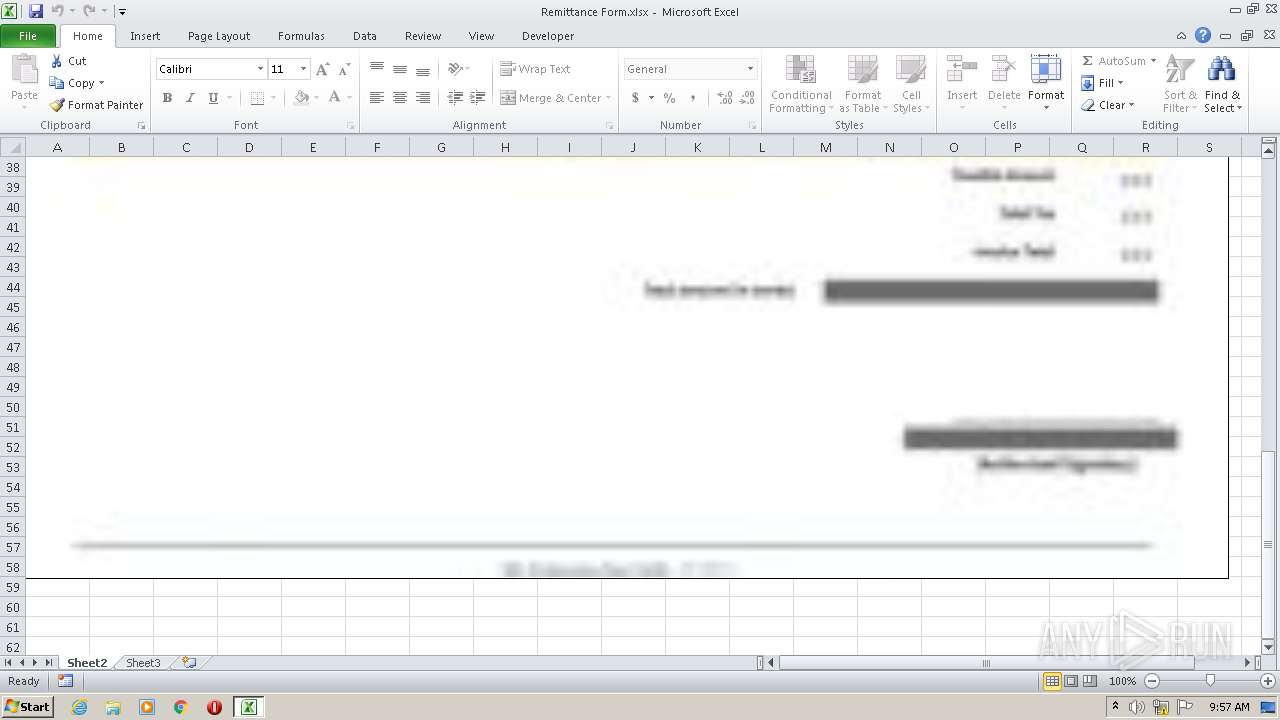Image resolution: width=1280 pixels, height=720 pixels.
Task: Apply Font Color letter A
Action: click(334, 98)
